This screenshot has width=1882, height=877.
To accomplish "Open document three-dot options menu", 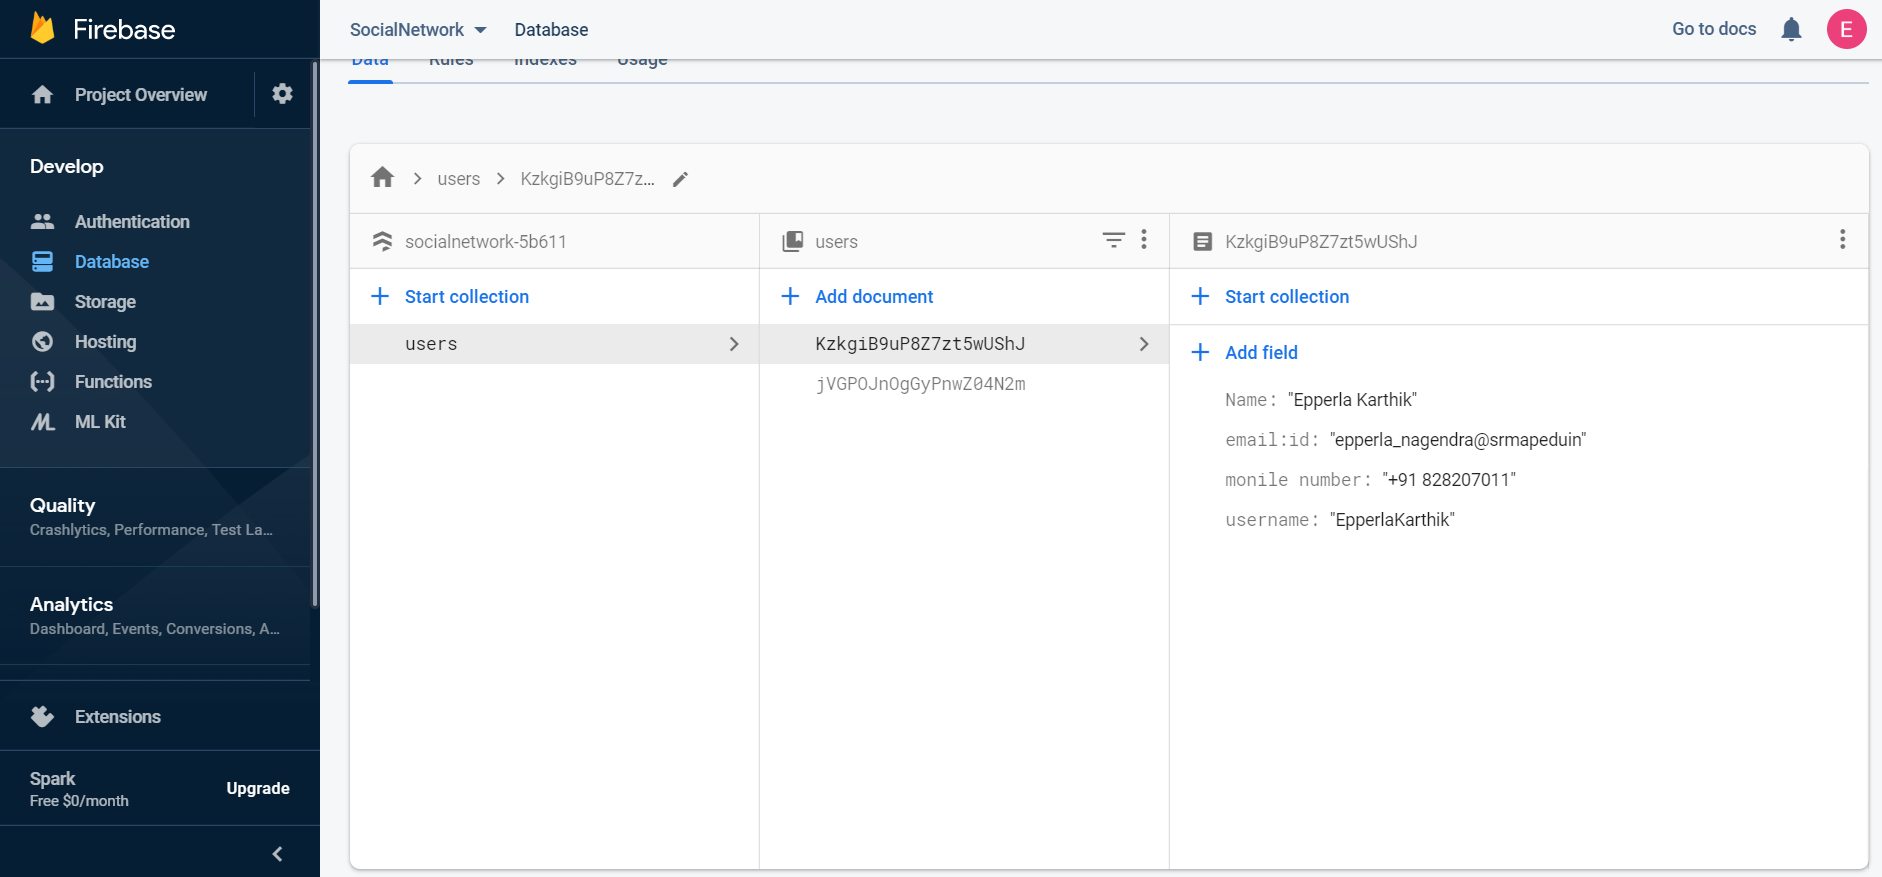I will 1842,240.
